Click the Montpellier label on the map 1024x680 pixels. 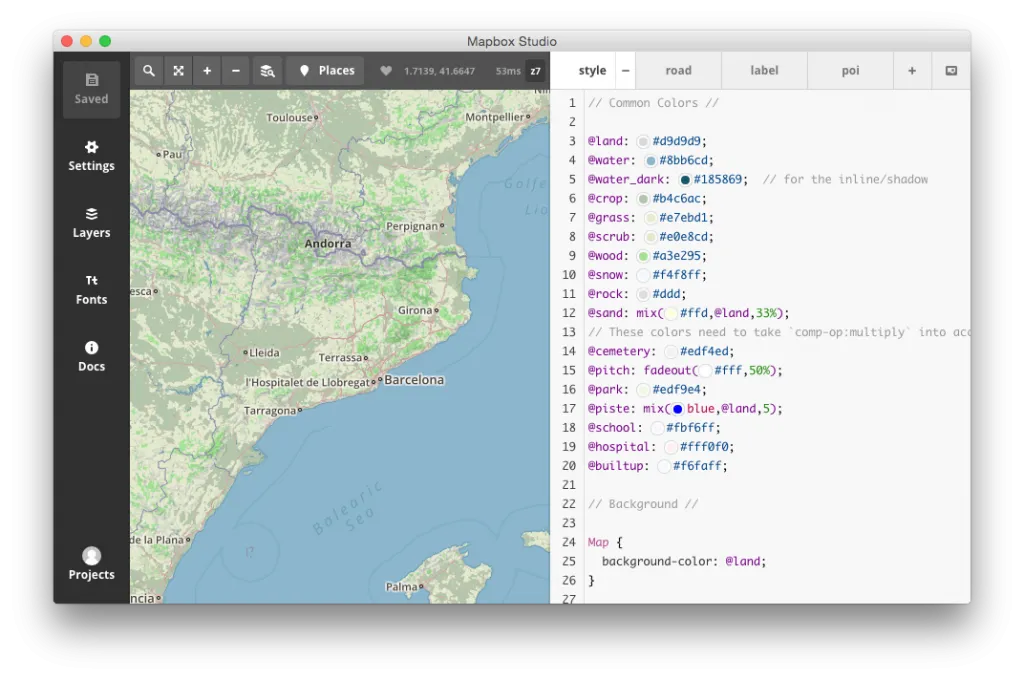[495, 117]
